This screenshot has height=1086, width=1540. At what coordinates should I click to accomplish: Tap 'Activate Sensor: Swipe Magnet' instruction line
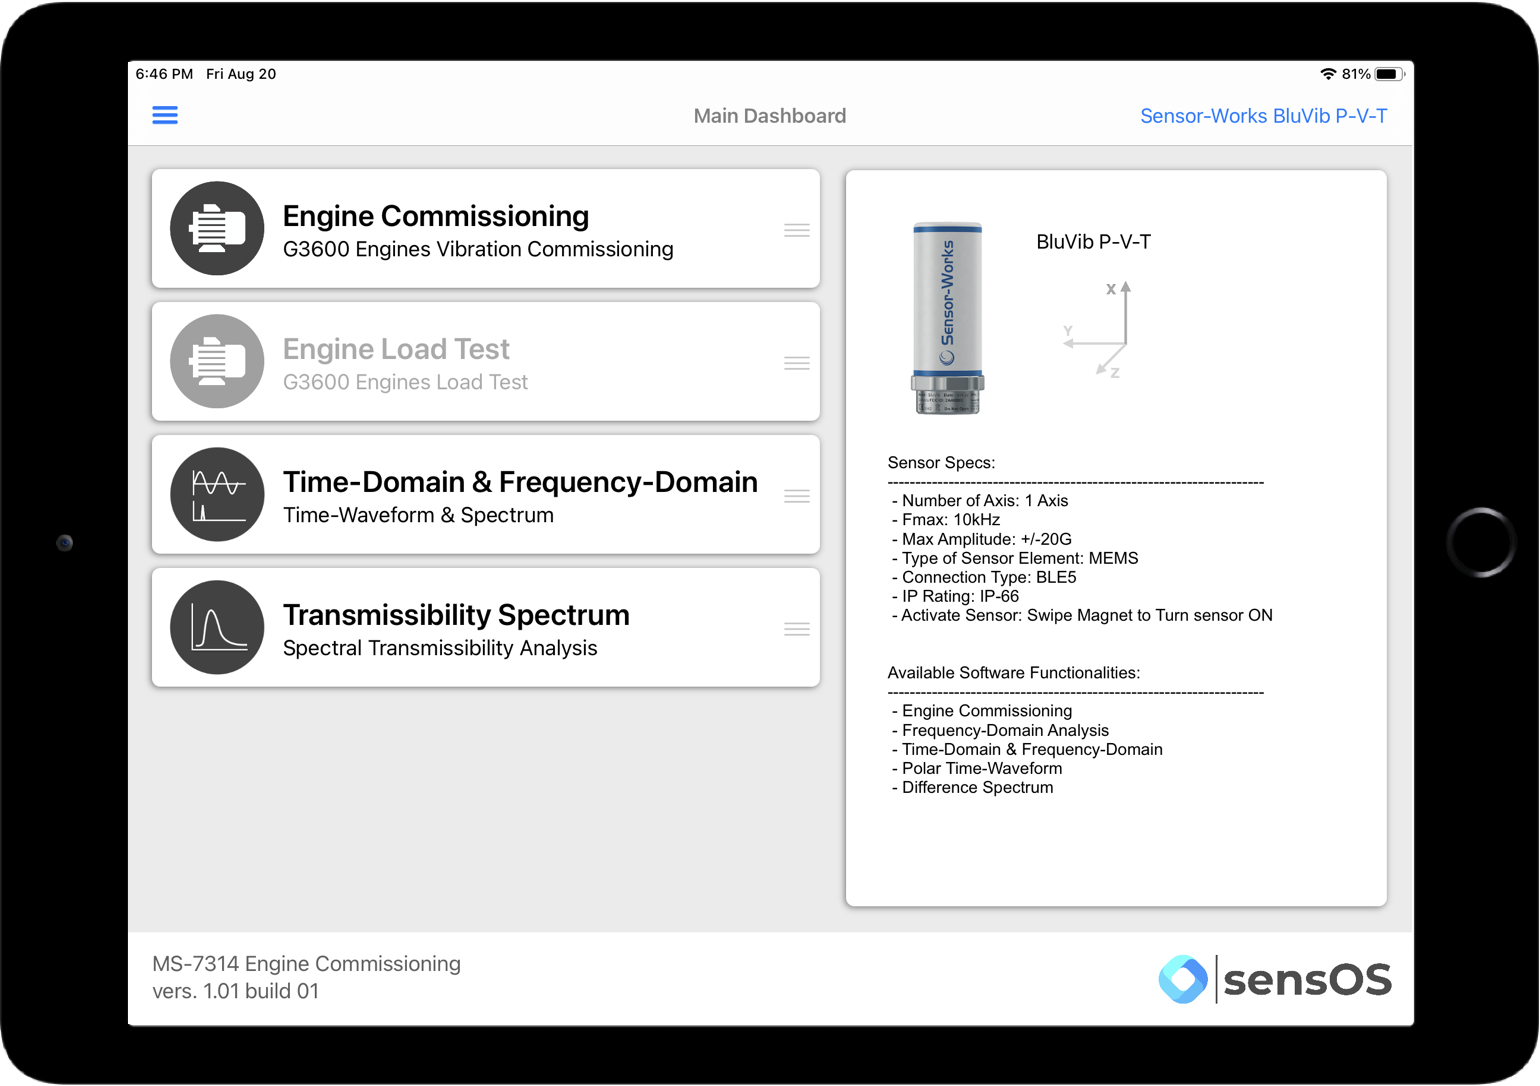tap(1082, 615)
